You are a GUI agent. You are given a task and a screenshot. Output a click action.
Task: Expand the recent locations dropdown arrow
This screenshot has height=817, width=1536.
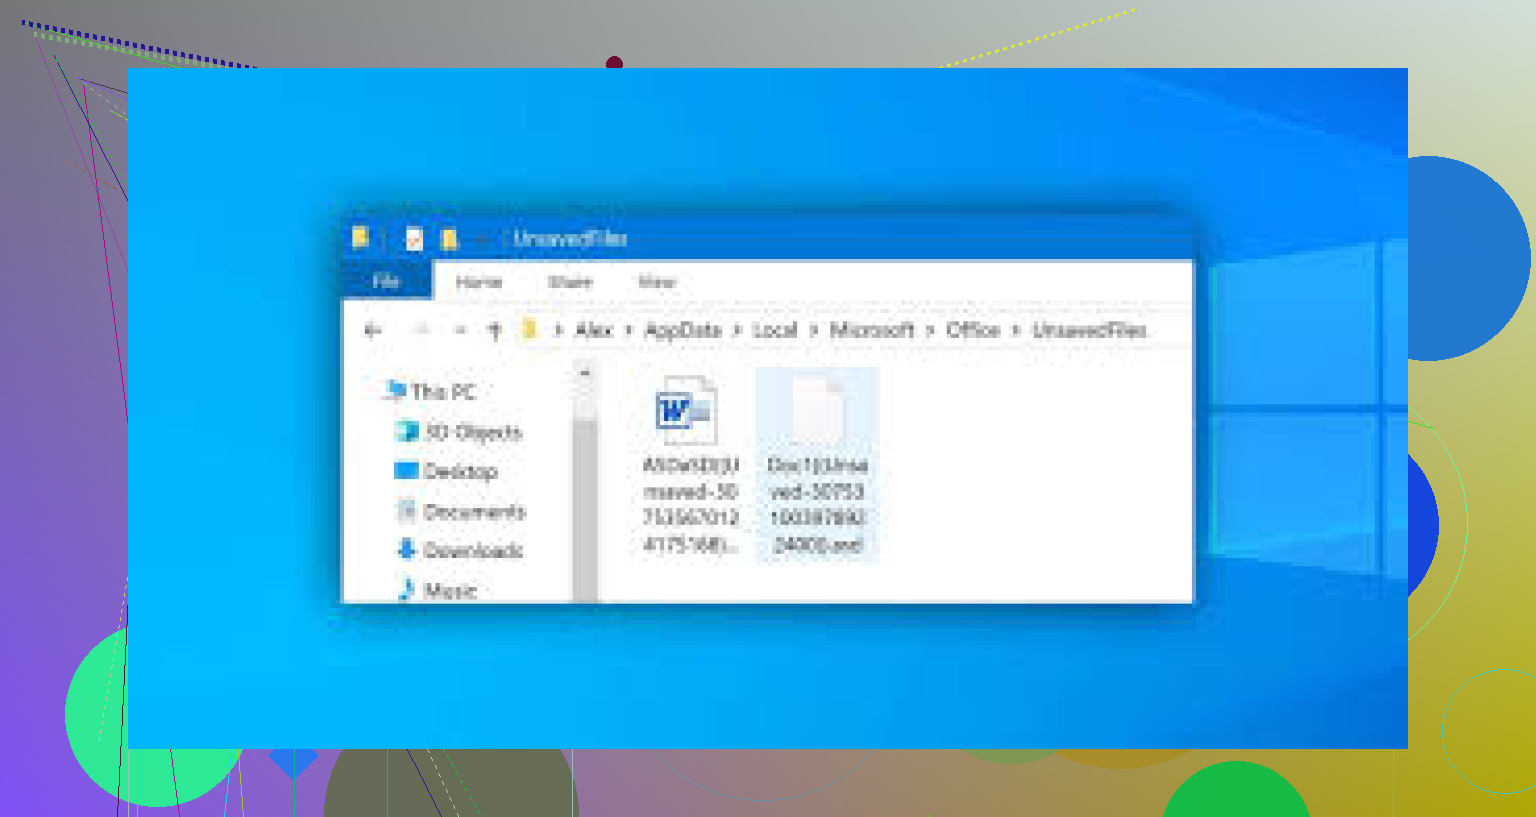pyautogui.click(x=460, y=330)
